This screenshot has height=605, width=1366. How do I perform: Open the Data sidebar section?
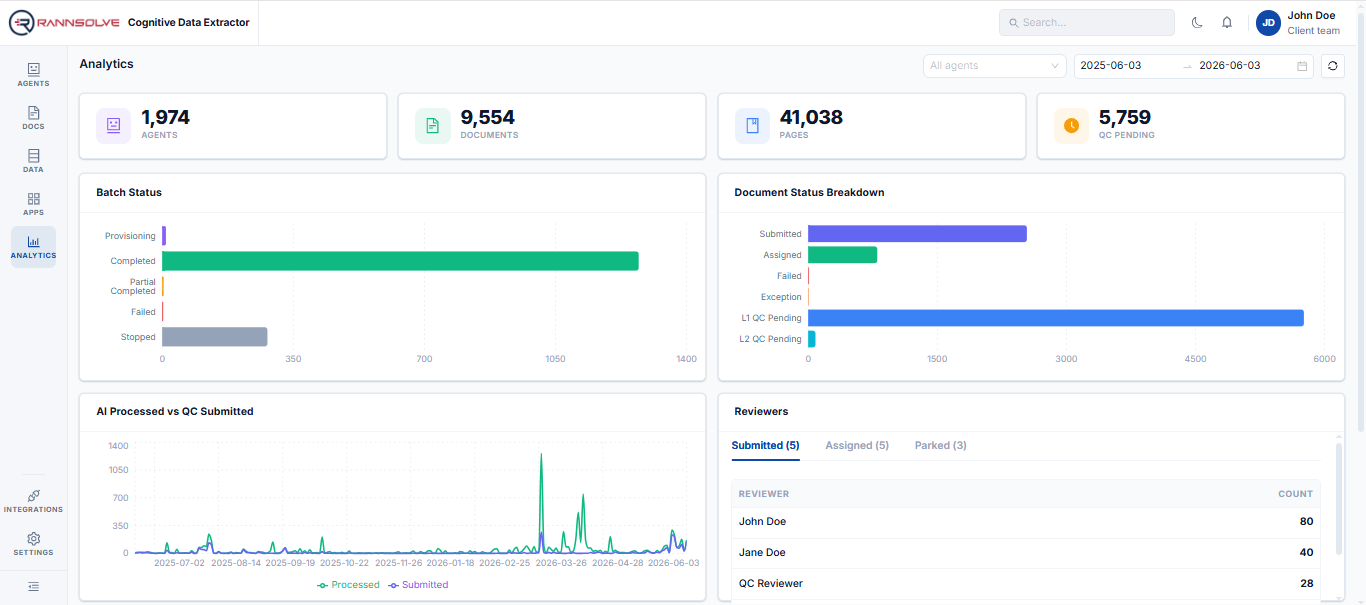tap(33, 161)
